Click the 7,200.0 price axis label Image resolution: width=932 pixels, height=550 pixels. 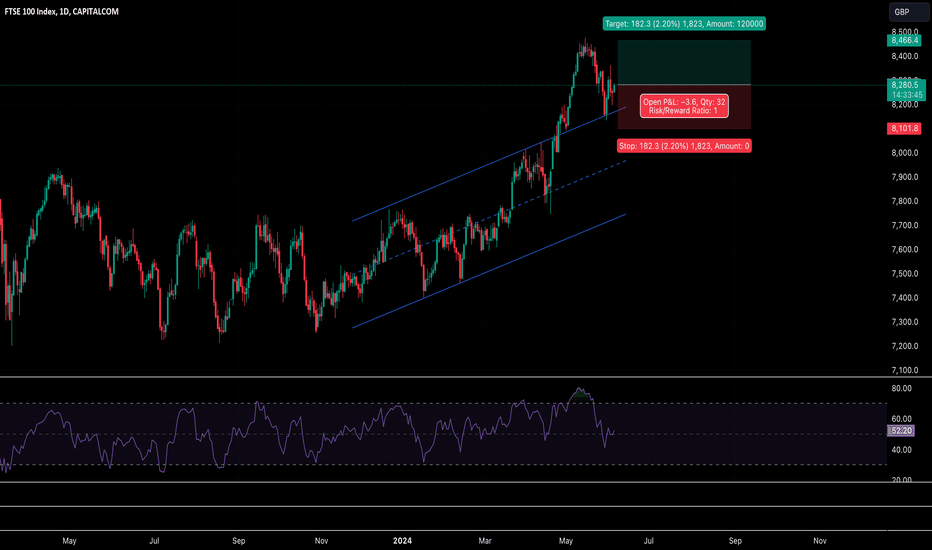(905, 346)
